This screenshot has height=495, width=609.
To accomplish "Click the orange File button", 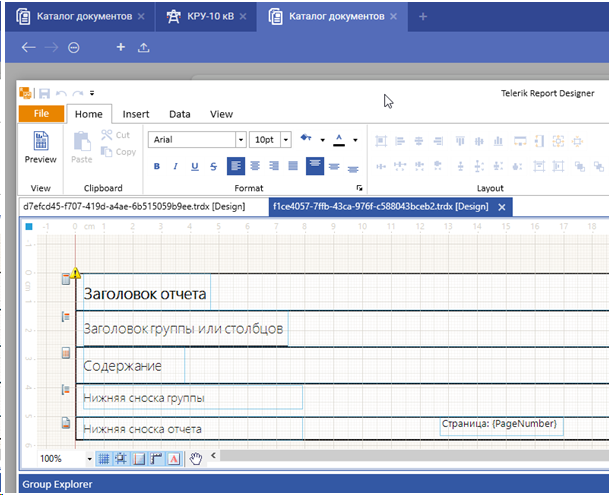I will click(x=41, y=114).
